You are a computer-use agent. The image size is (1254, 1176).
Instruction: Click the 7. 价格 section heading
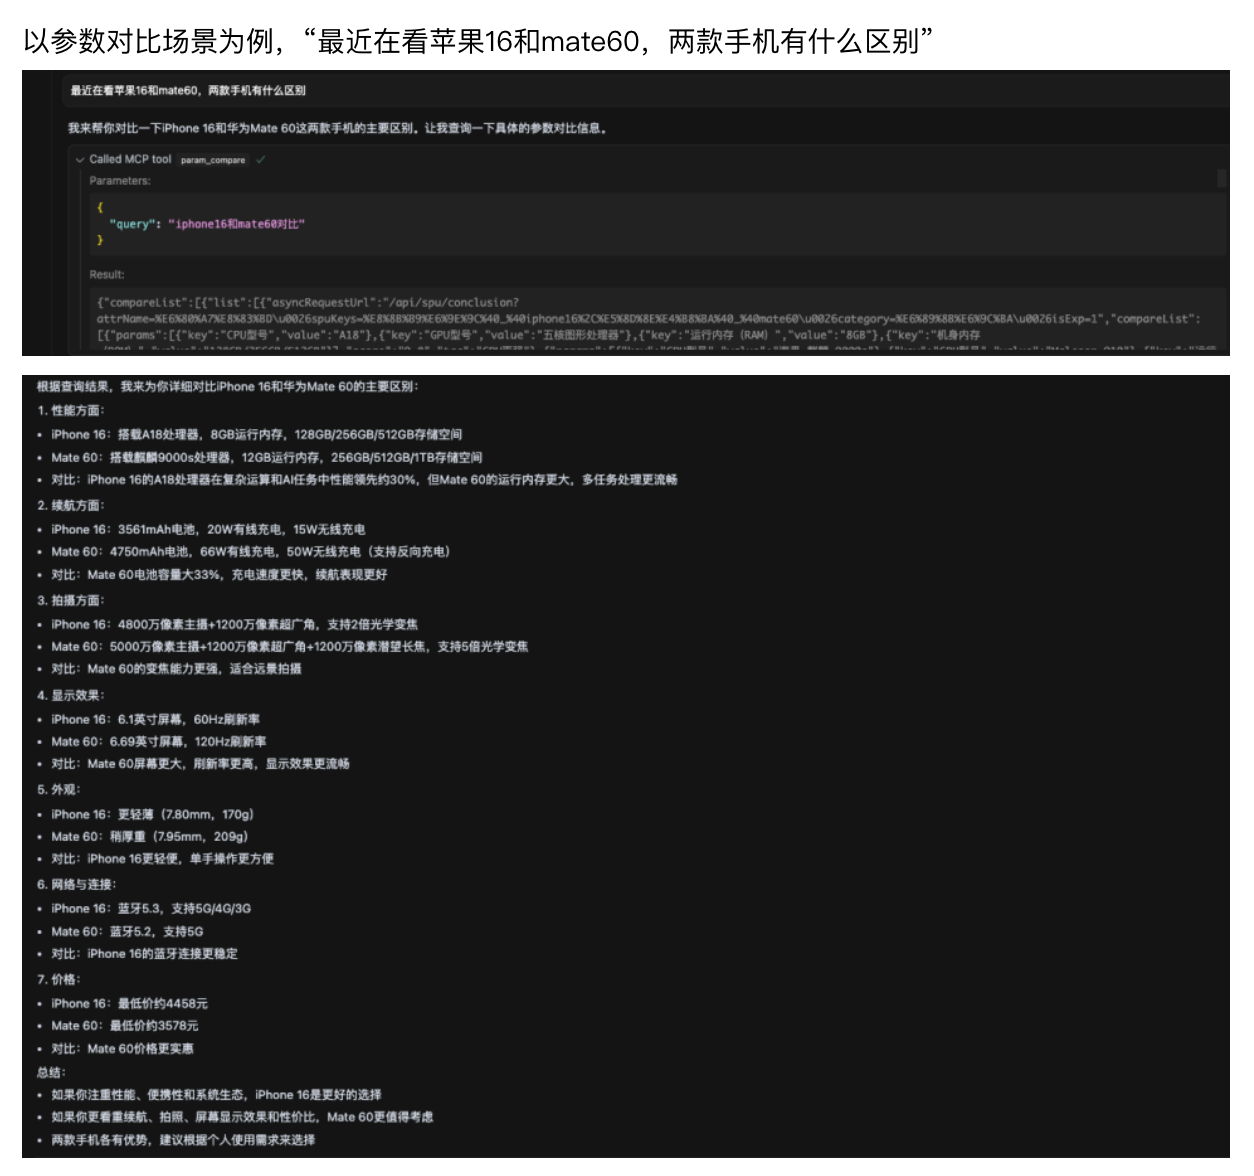59,980
